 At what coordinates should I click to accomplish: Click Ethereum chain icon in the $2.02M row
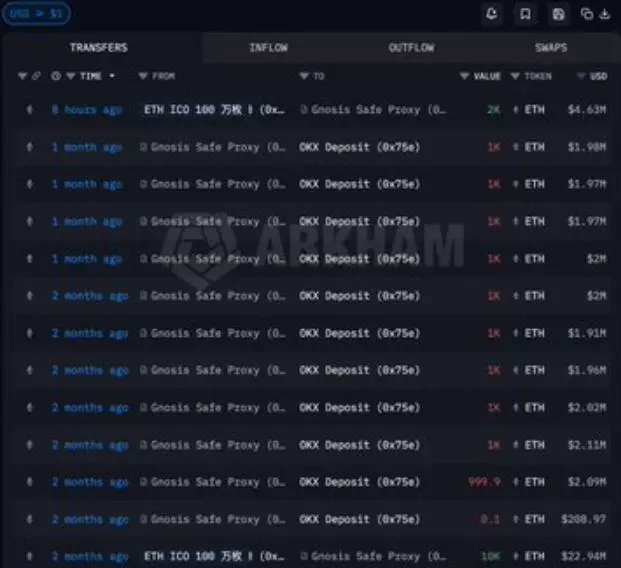(29, 408)
